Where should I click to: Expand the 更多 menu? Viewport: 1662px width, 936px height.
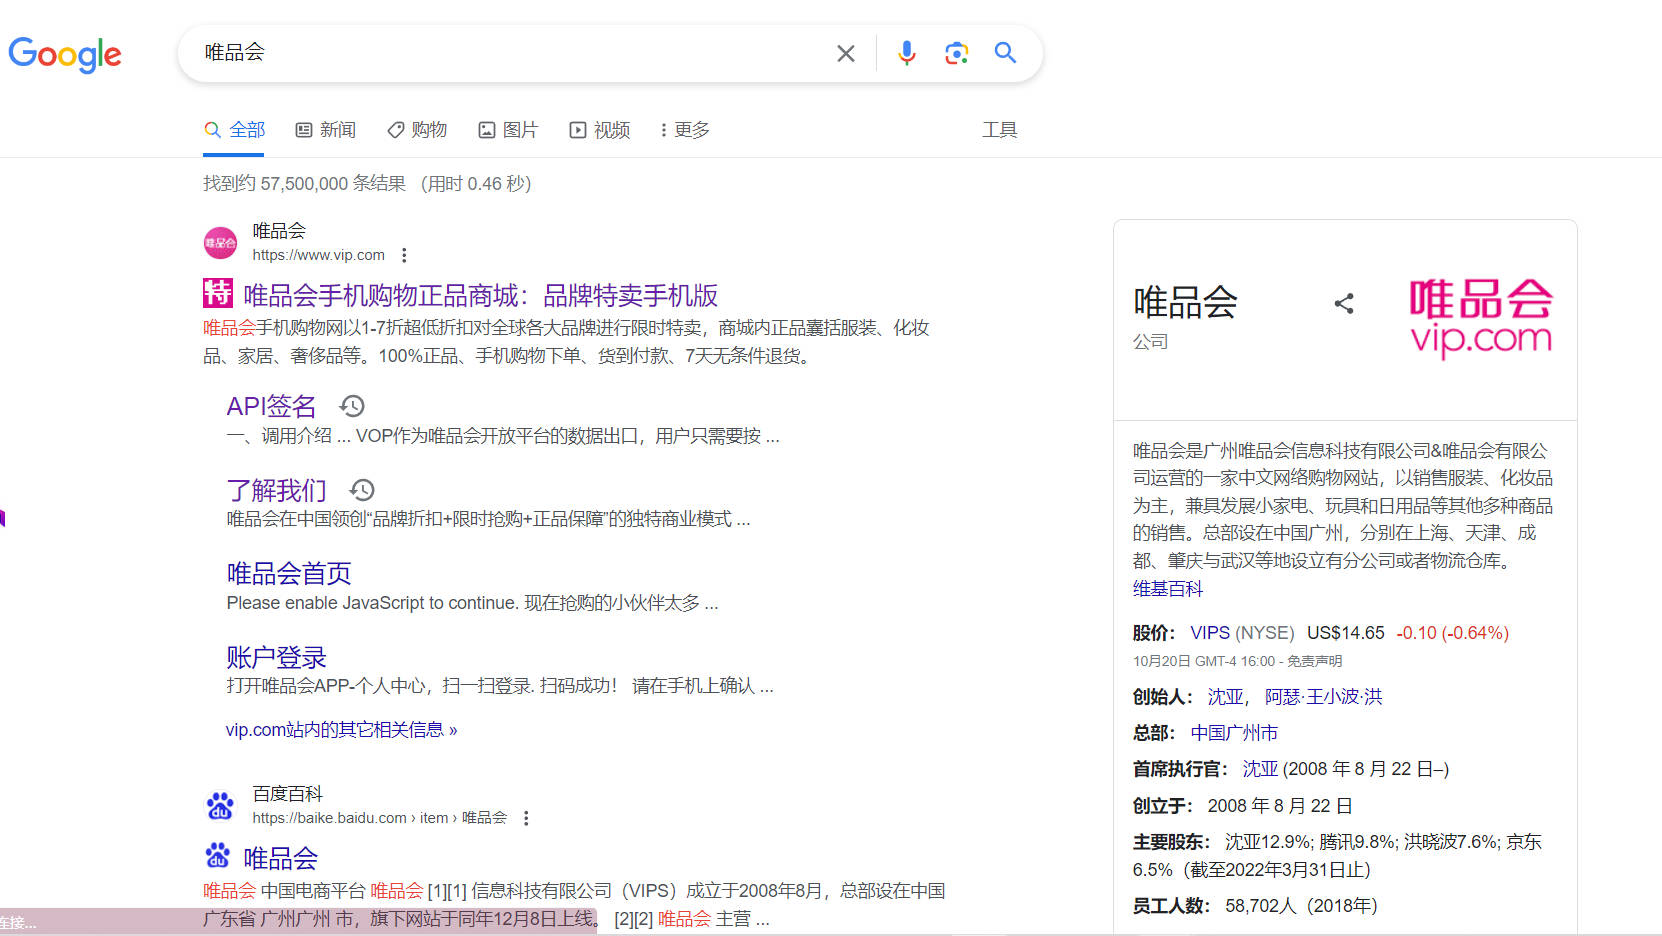685,130
